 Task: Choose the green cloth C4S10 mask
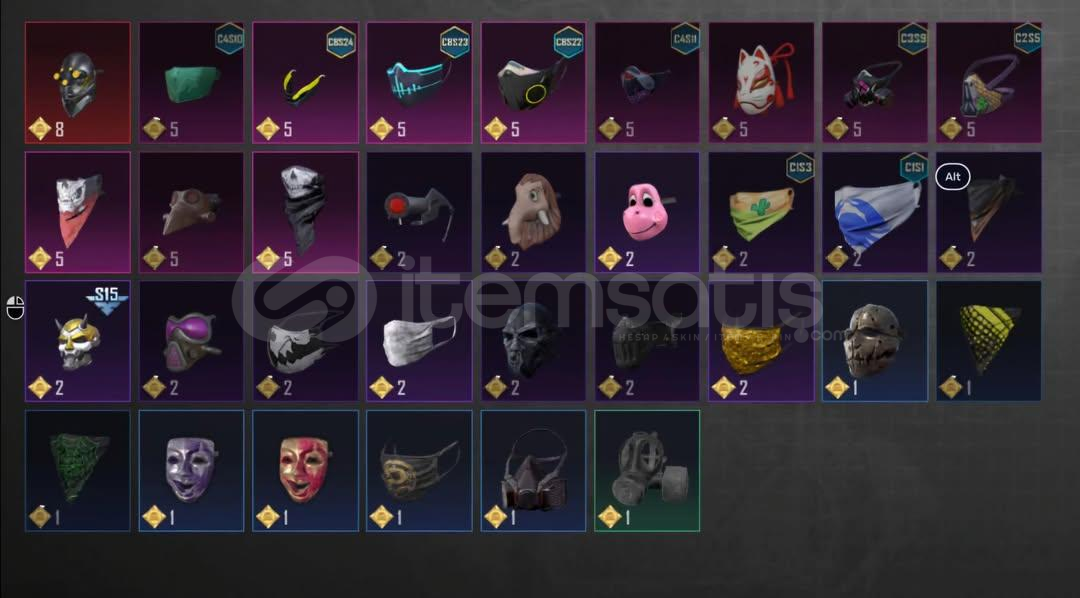pyautogui.click(x=191, y=83)
